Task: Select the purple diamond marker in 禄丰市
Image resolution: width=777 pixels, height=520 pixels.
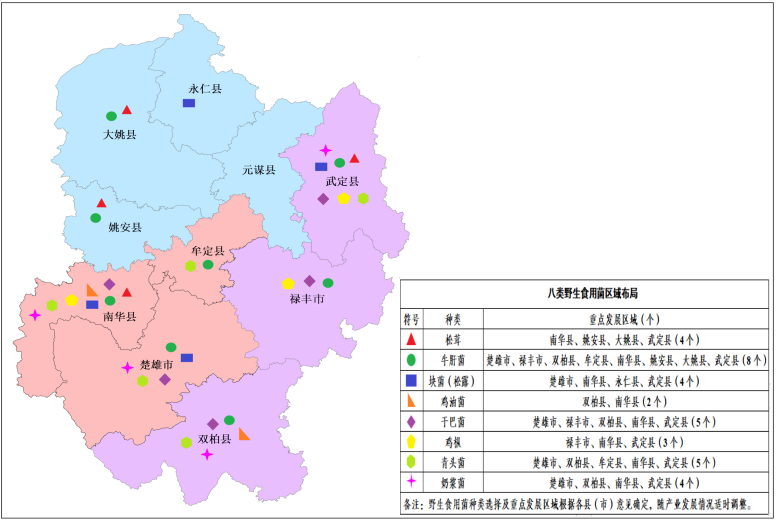Action: (x=309, y=281)
